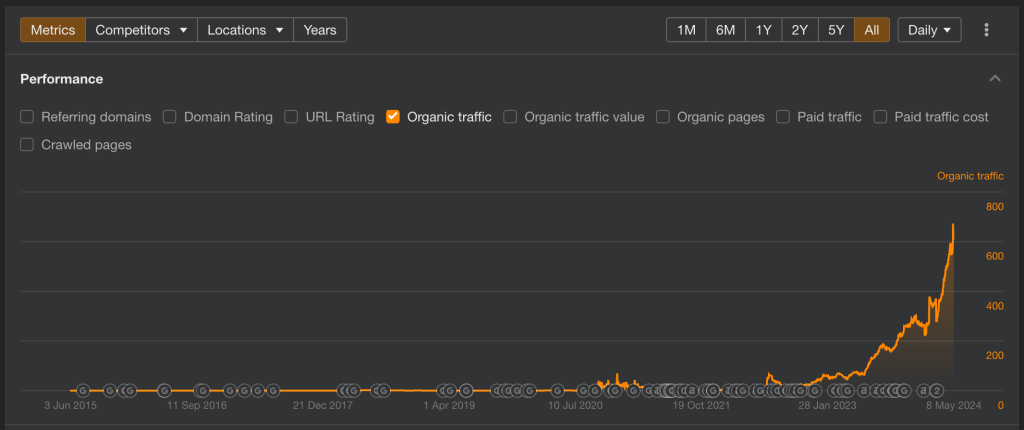Uncheck the Organic traffic checkbox
The width and height of the screenshot is (1024, 430).
pos(393,117)
